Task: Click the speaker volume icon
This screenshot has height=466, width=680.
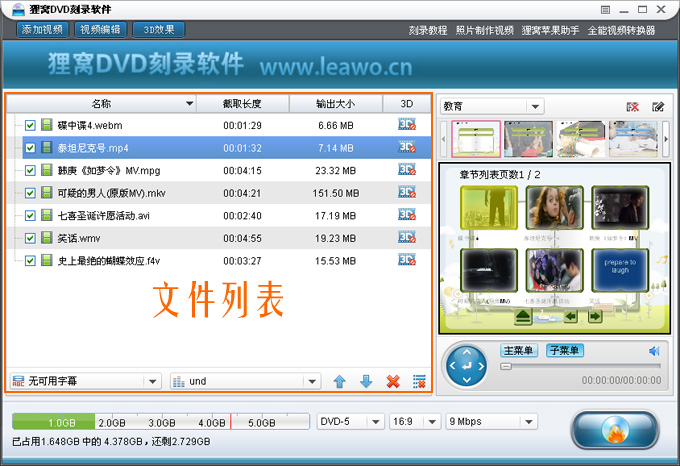Action: tap(654, 351)
